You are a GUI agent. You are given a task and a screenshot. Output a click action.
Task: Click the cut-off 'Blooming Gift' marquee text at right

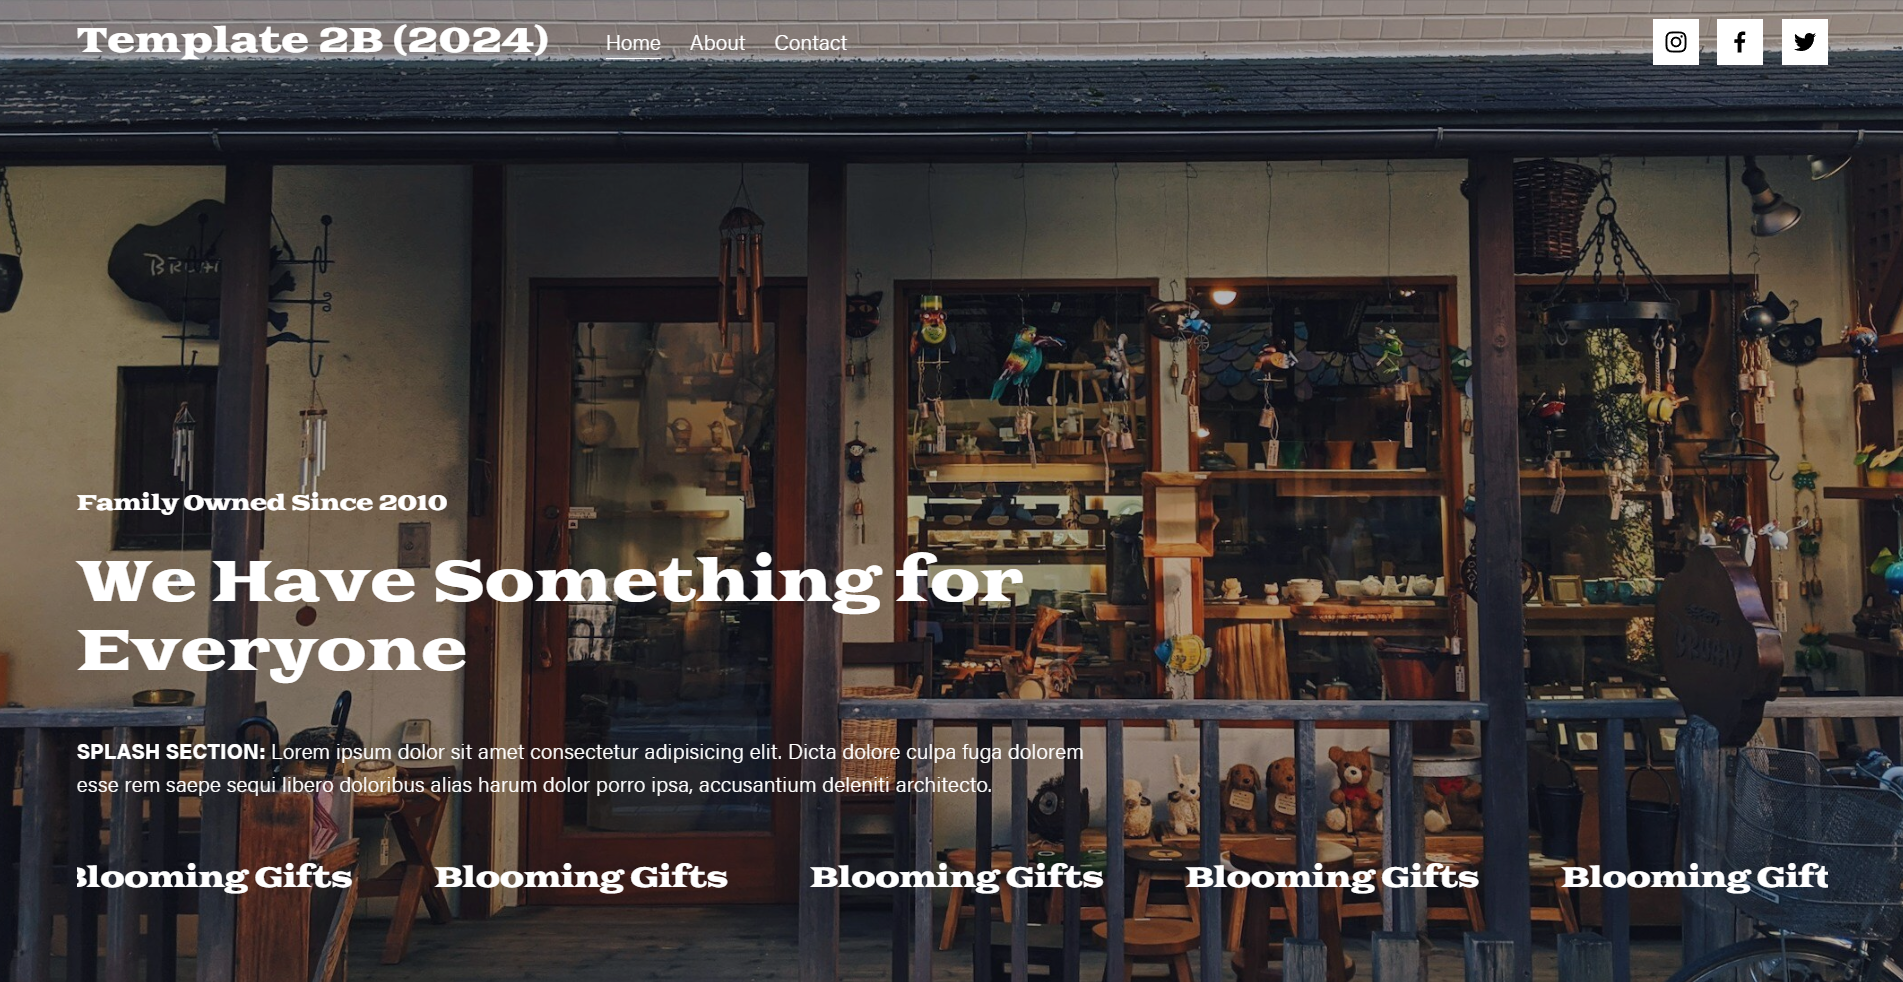(1695, 877)
